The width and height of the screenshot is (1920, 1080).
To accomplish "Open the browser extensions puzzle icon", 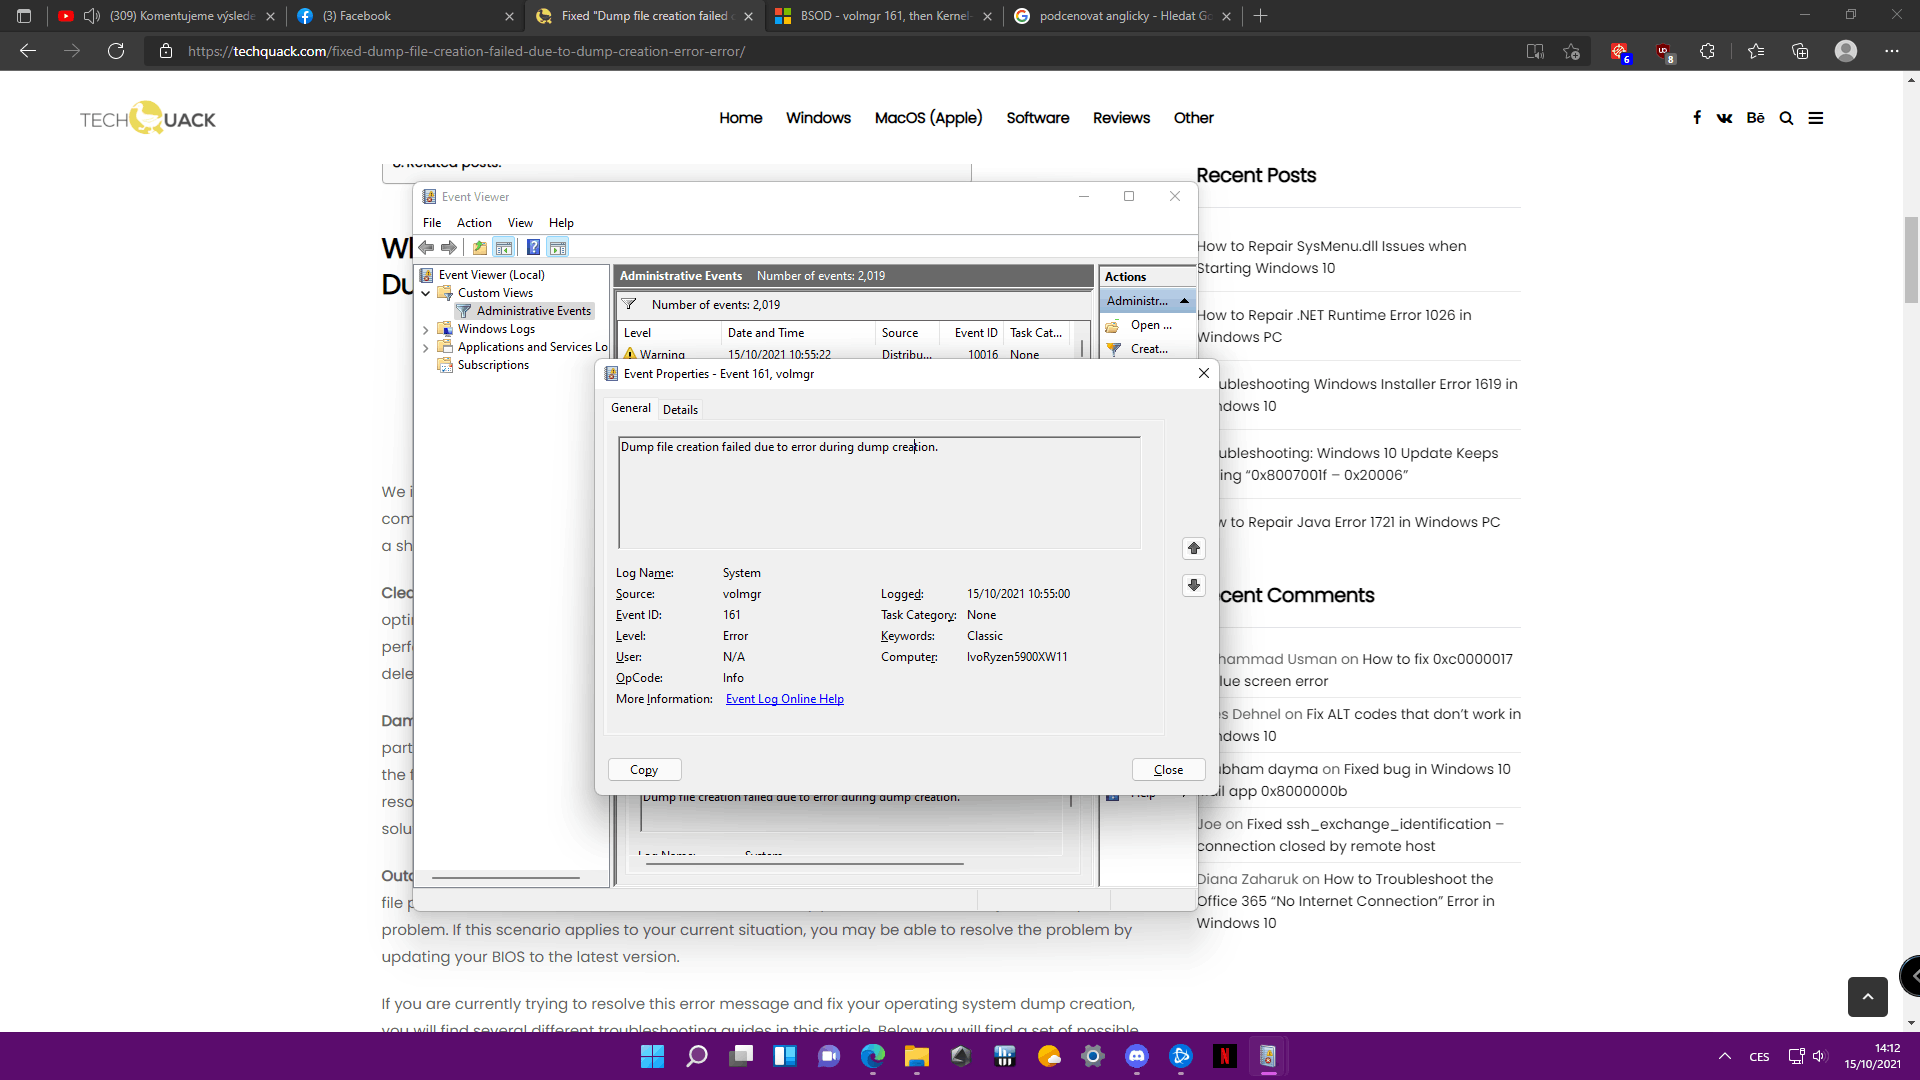I will (1707, 51).
